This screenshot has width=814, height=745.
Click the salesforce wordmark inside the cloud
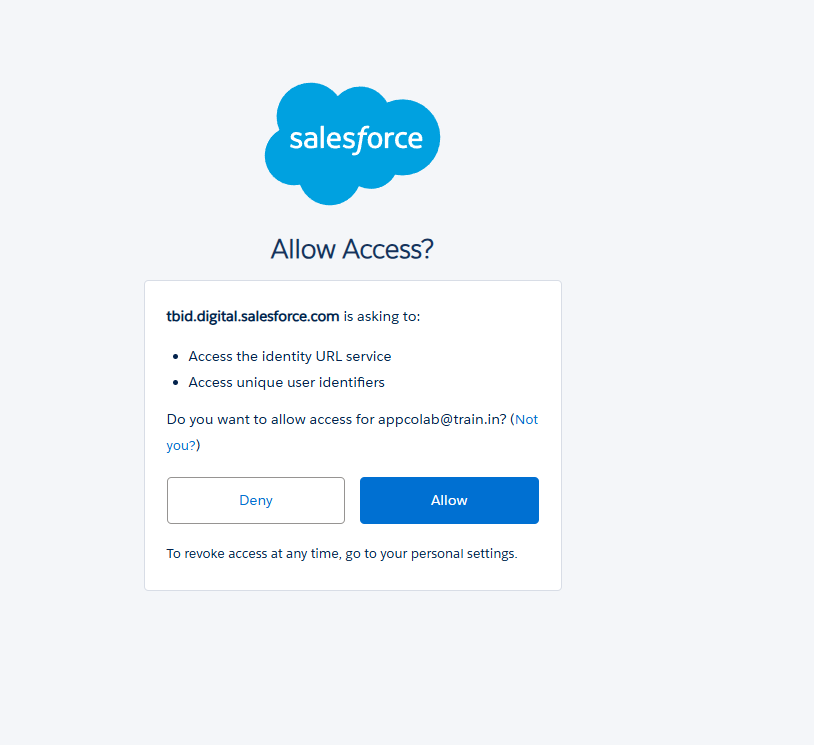tap(351, 138)
